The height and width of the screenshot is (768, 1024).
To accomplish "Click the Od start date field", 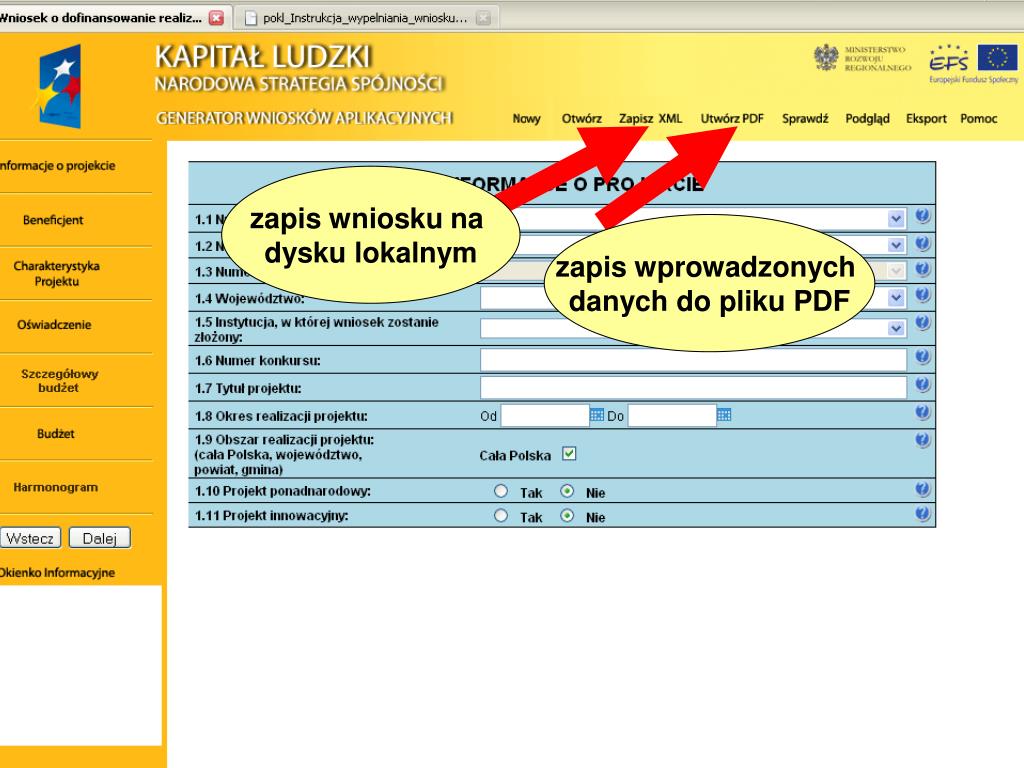I will pos(545,415).
